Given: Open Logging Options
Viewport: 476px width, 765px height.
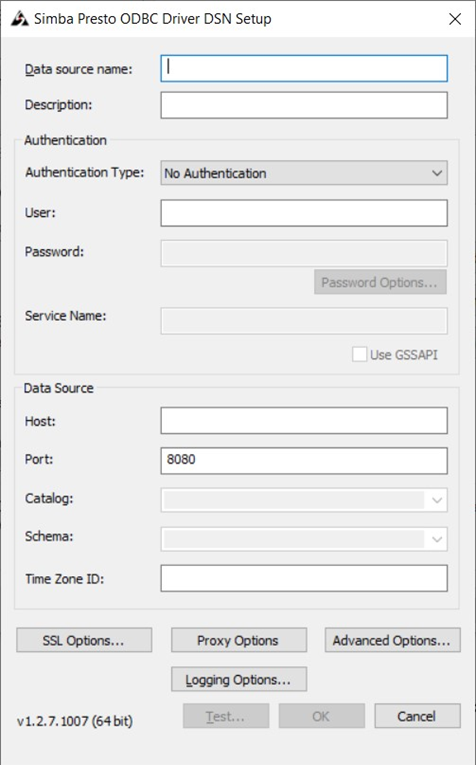Looking at the screenshot, I should point(239,679).
